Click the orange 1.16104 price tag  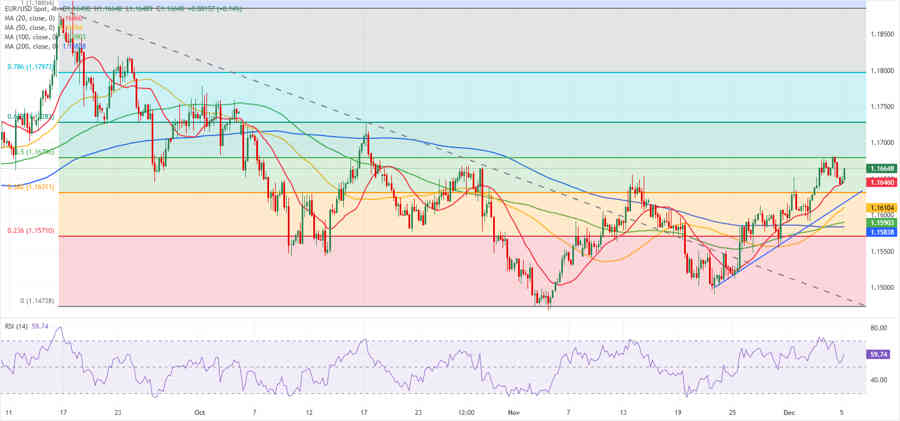(x=881, y=208)
